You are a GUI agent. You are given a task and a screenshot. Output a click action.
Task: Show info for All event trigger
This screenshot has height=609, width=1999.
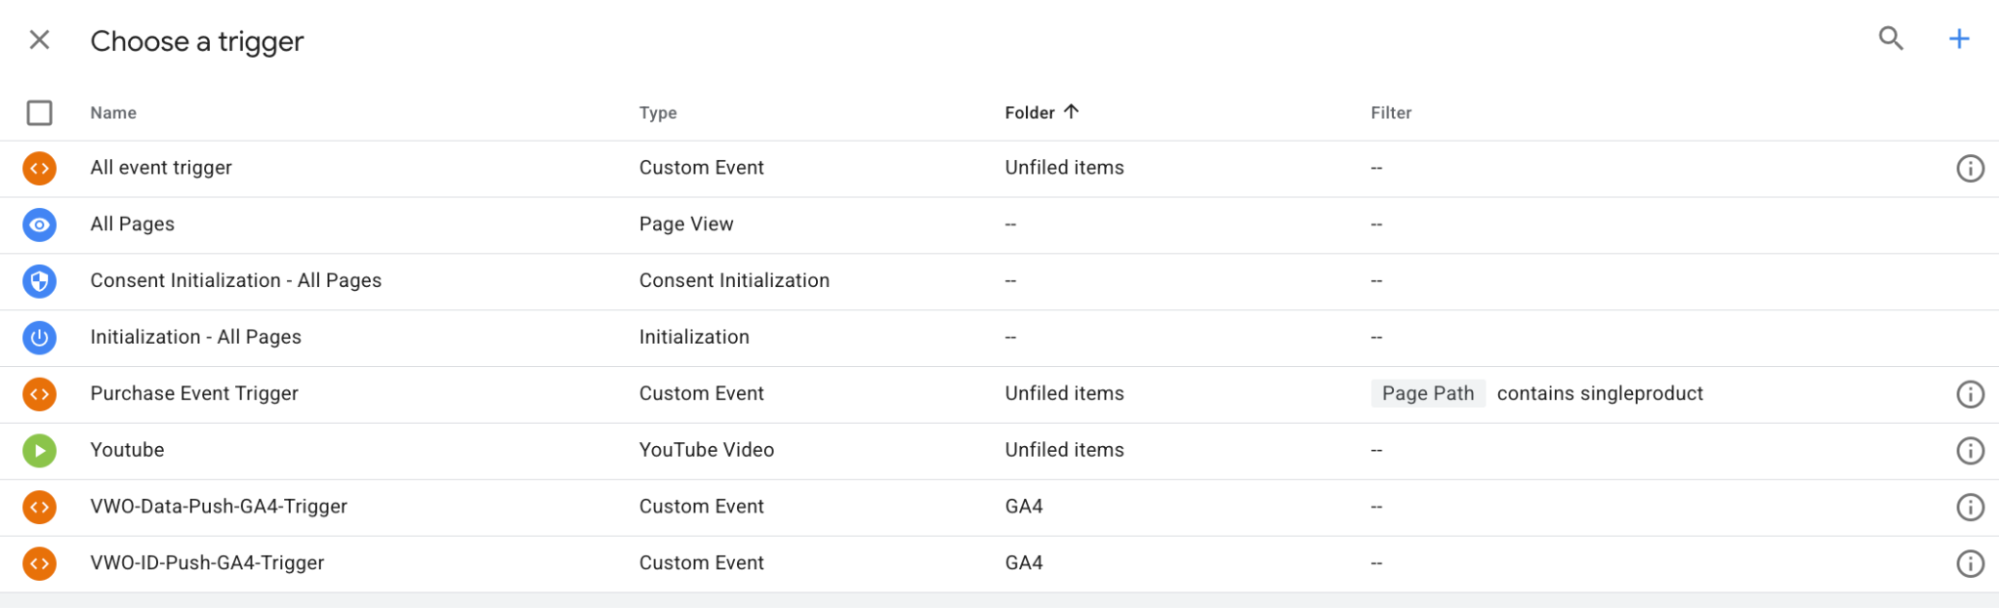(1969, 168)
